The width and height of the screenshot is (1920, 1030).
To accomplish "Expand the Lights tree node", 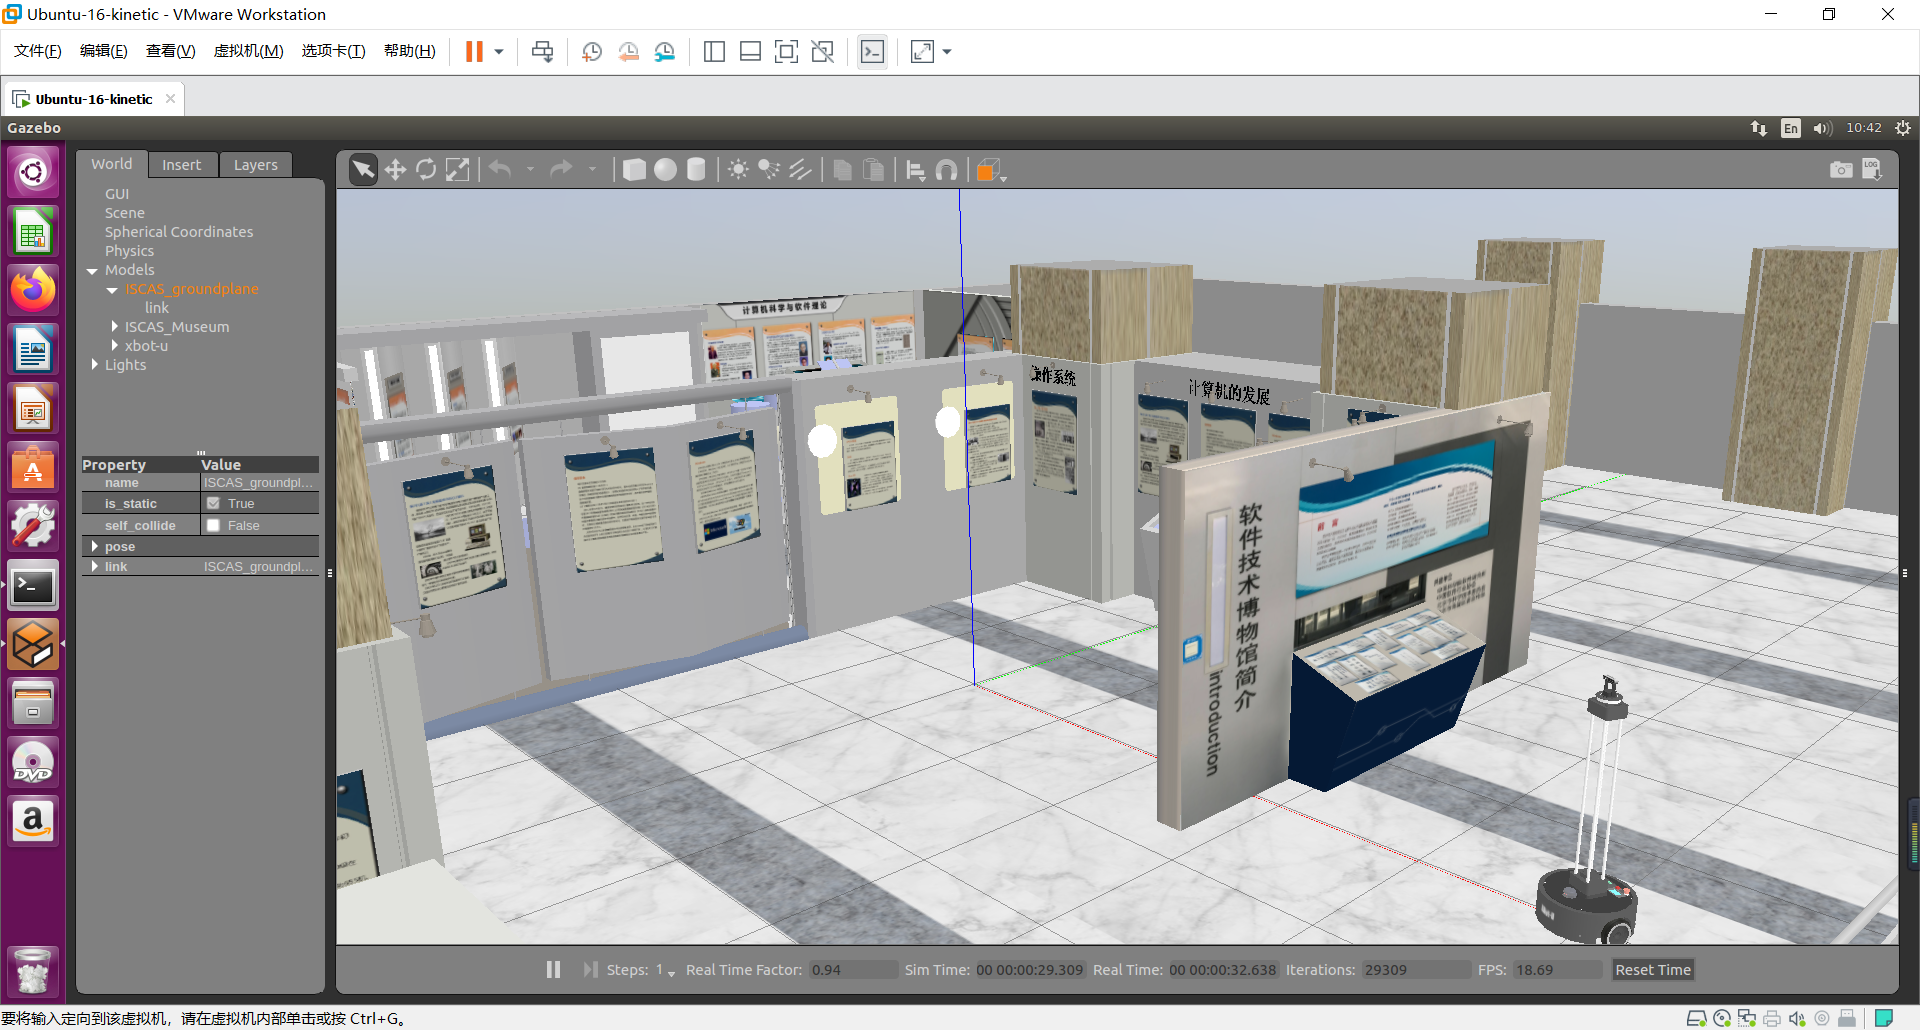I will pos(94,365).
